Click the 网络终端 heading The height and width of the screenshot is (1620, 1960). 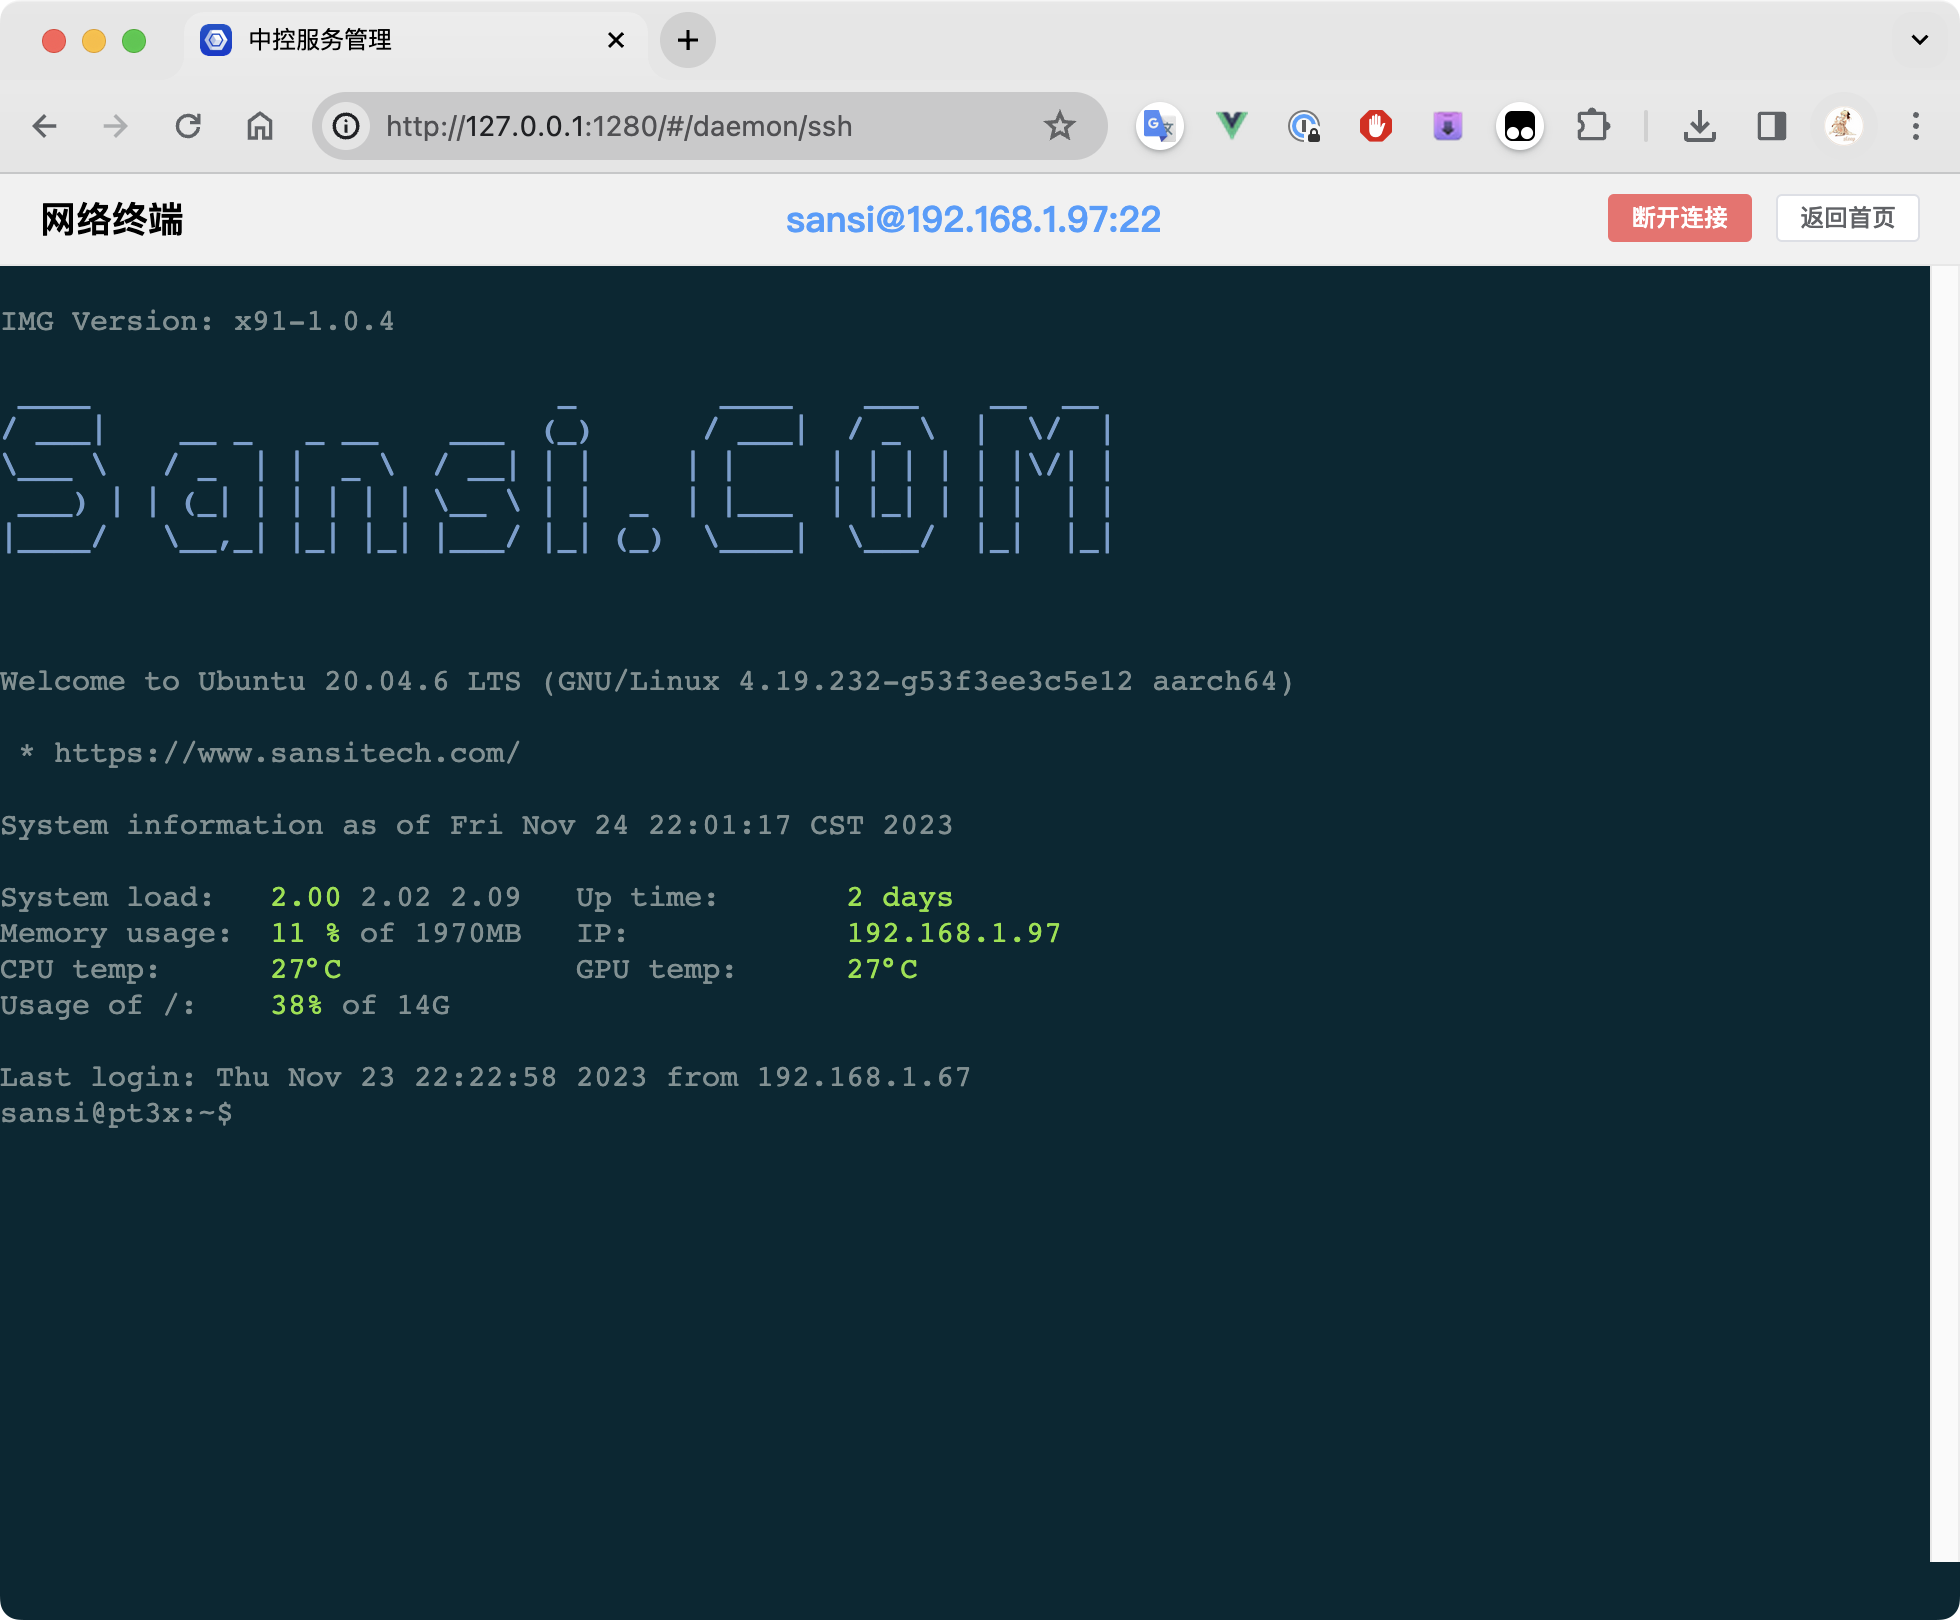click(x=112, y=219)
